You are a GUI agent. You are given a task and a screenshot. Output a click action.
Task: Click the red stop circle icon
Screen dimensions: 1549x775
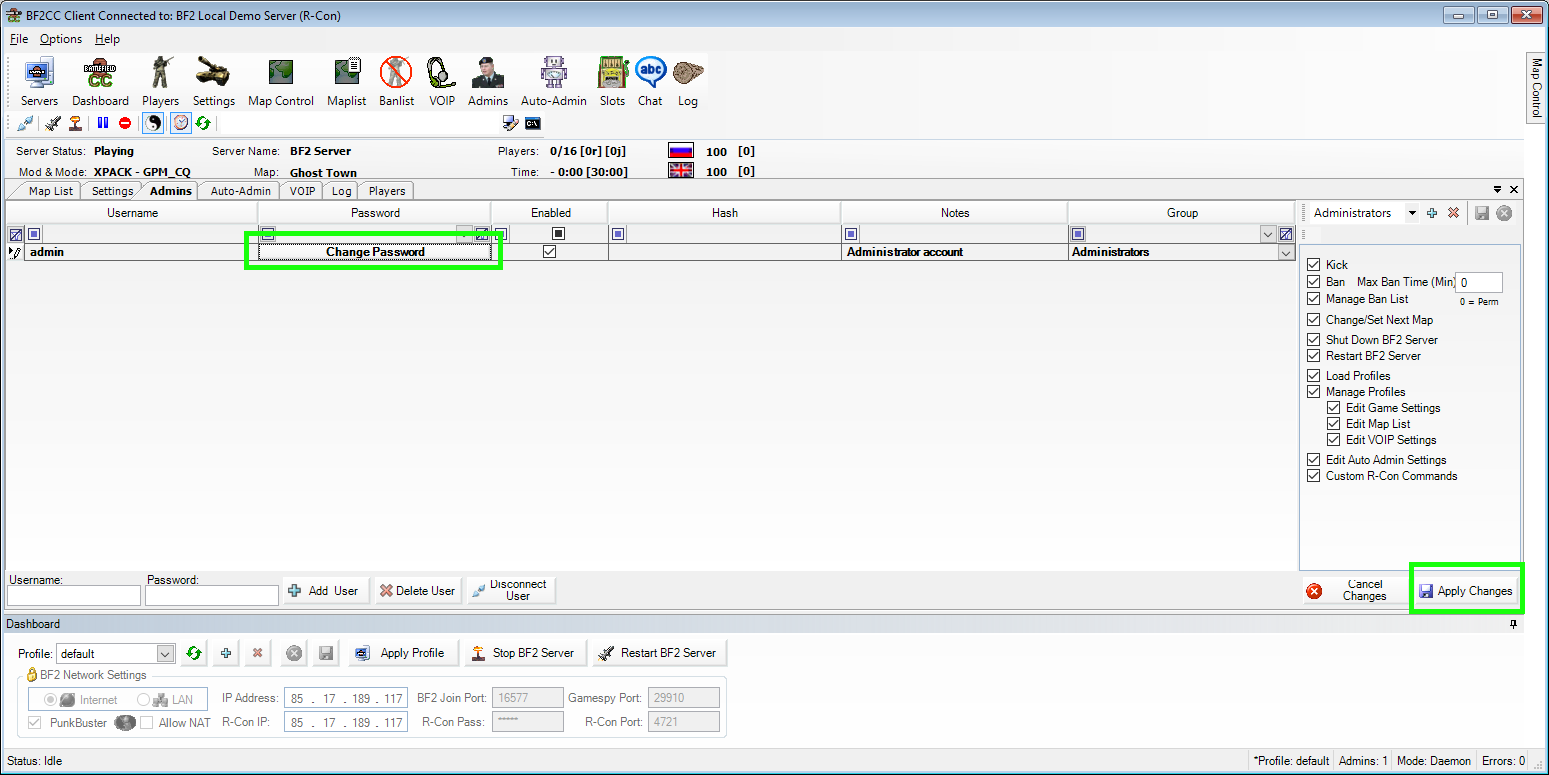[125, 123]
